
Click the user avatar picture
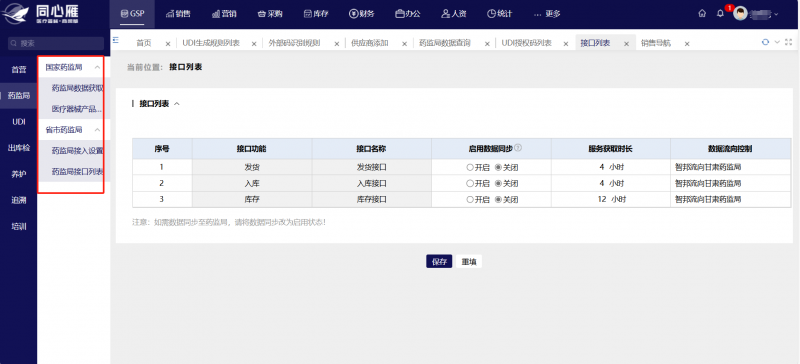coord(740,14)
